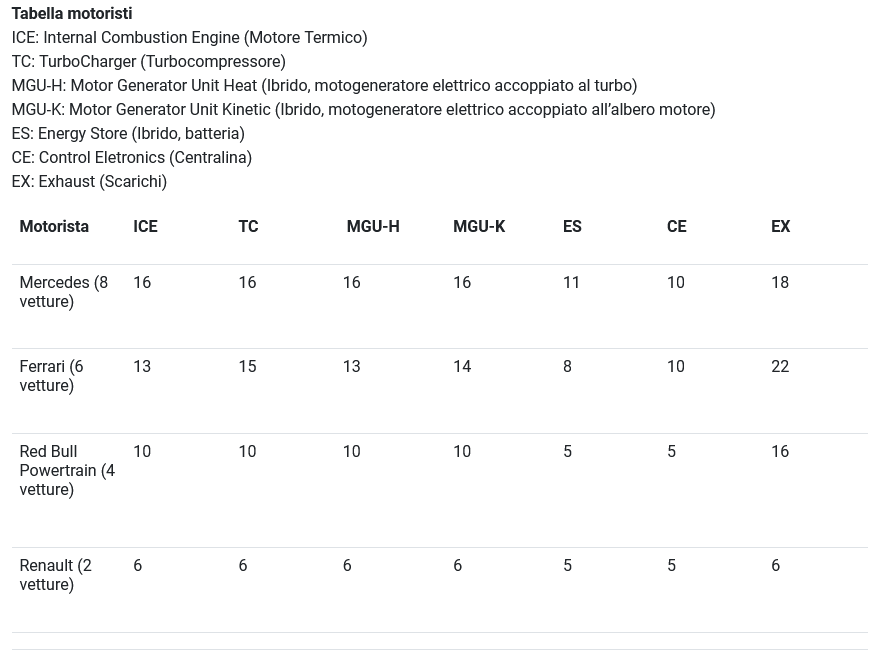Select the Ferrari (6 vetture) row label
This screenshot has width=872, height=663.
51,376
